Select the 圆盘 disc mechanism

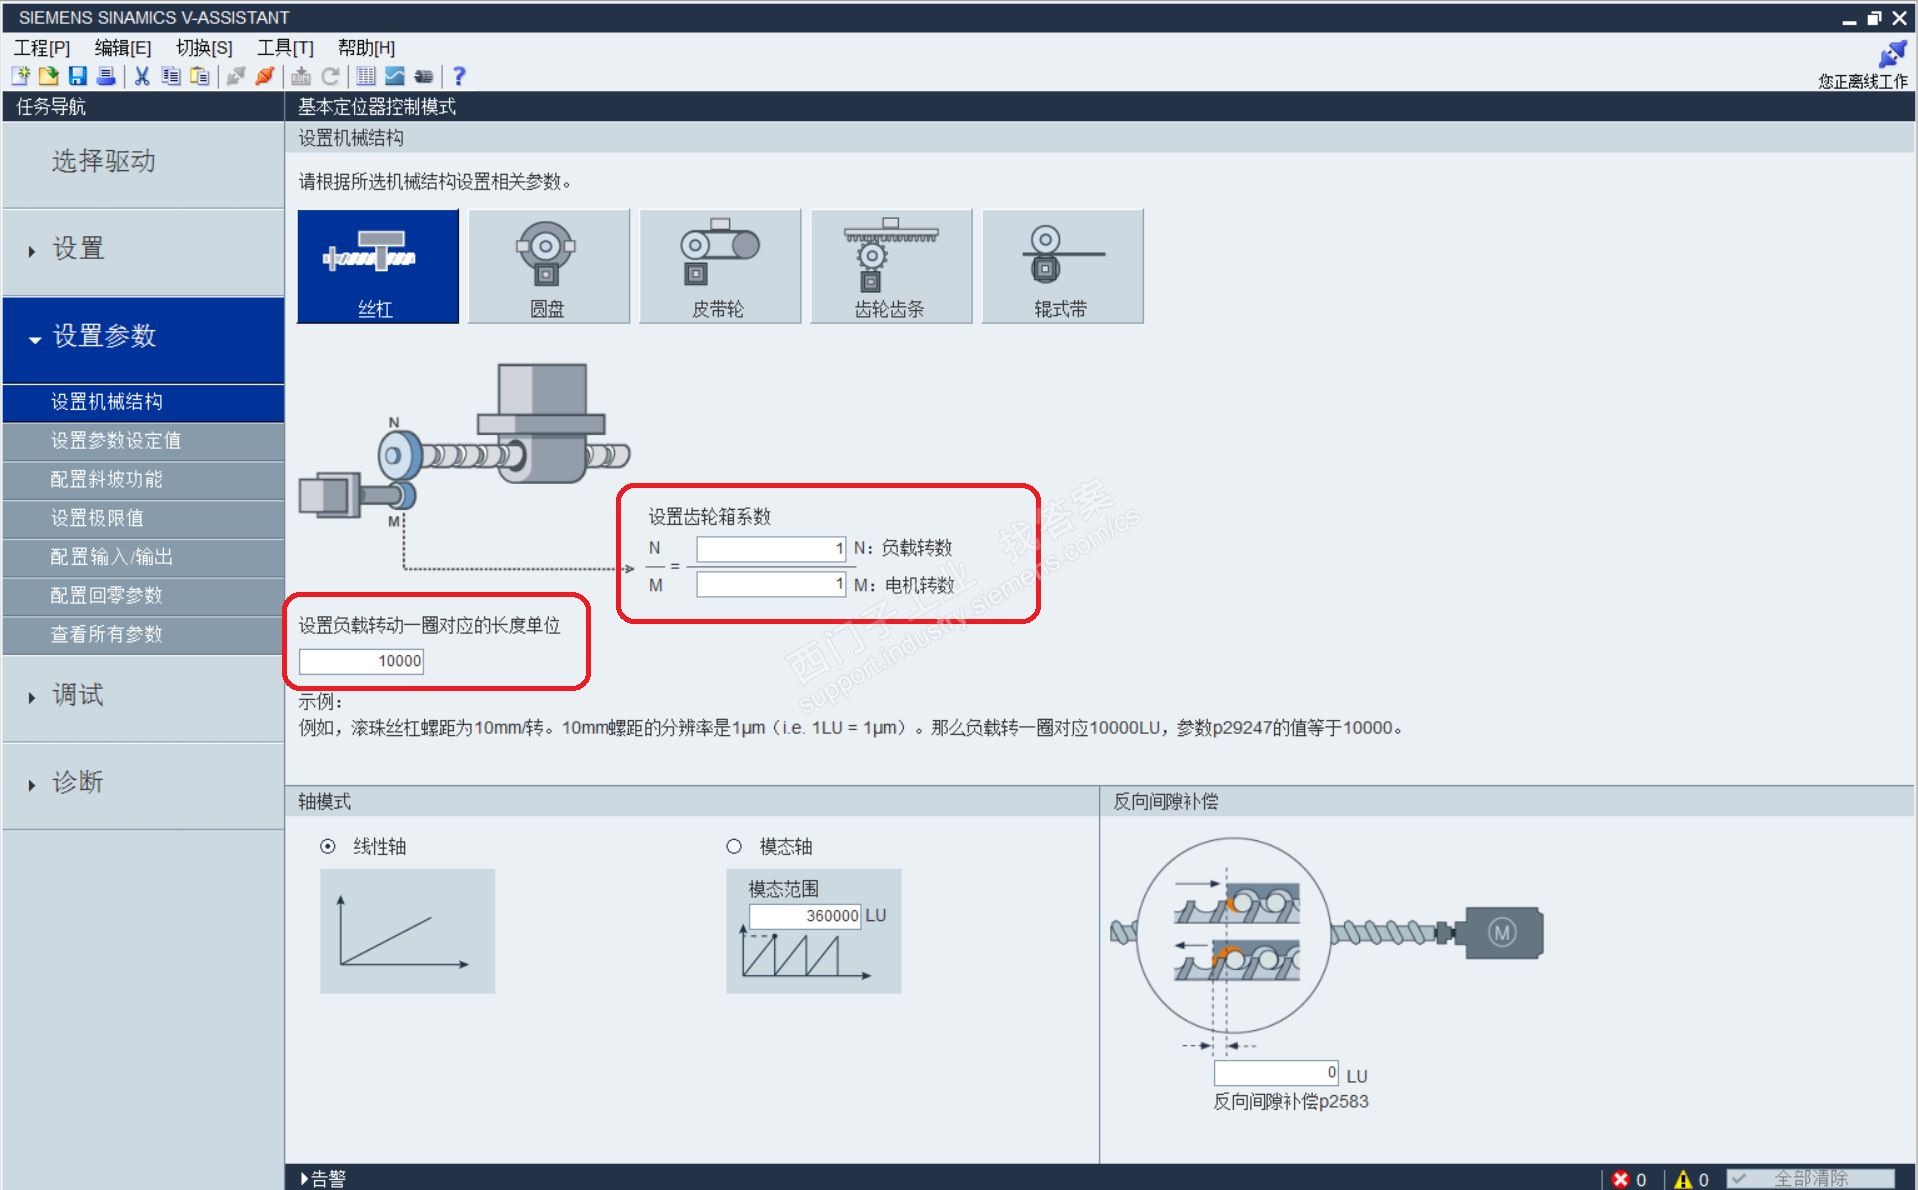point(549,266)
